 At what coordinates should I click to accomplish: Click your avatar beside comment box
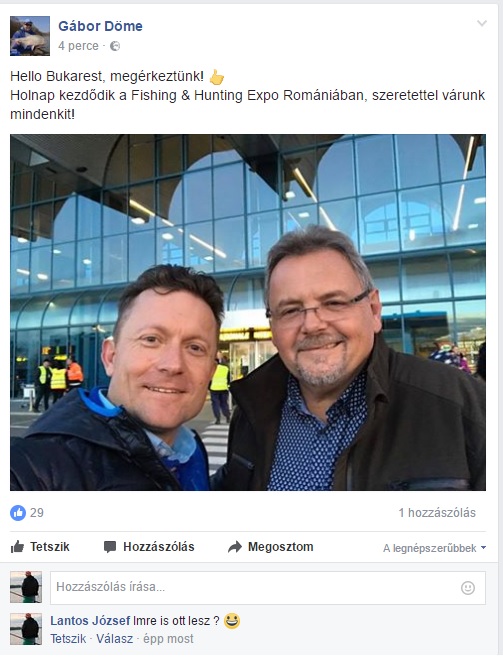click(26, 587)
